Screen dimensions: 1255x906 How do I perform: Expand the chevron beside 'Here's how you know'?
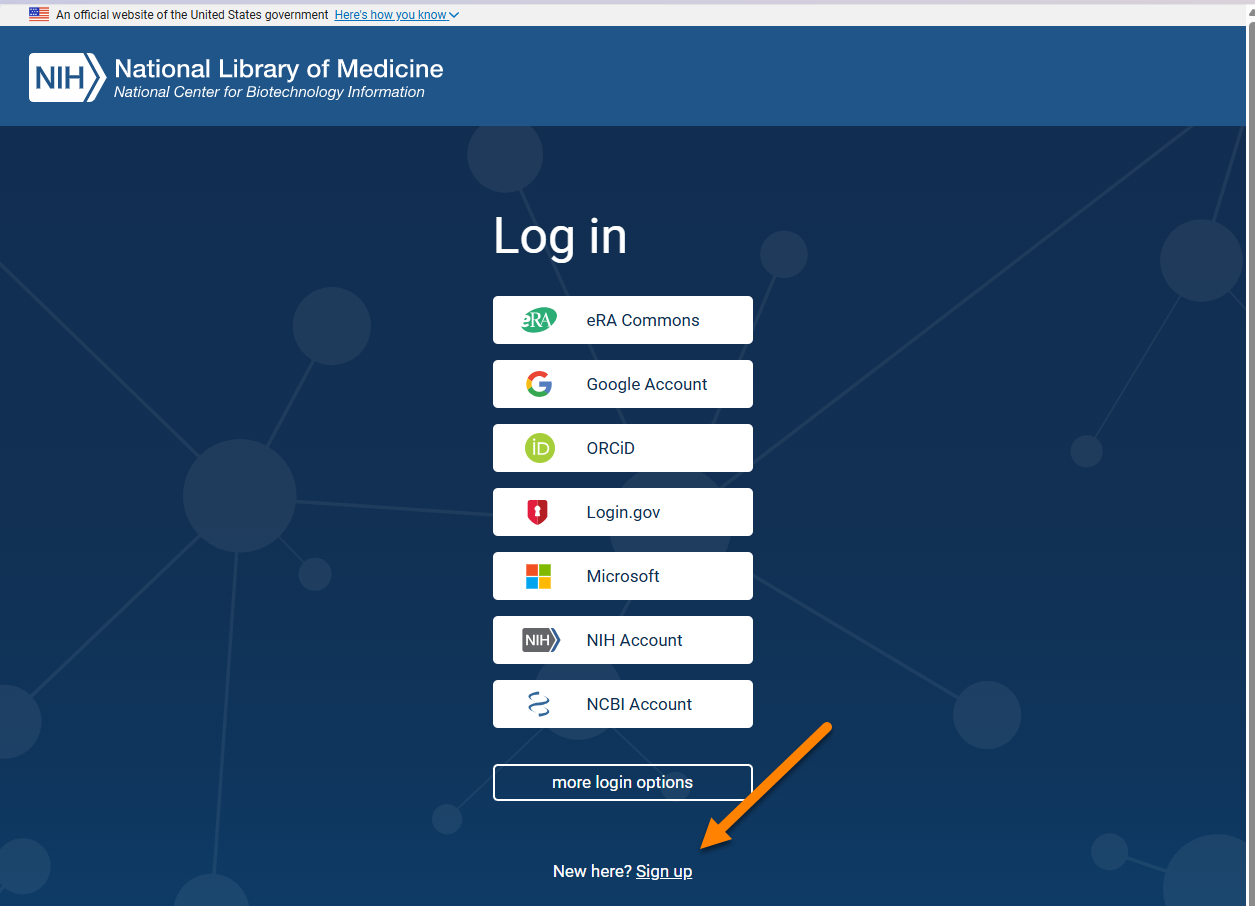[454, 15]
